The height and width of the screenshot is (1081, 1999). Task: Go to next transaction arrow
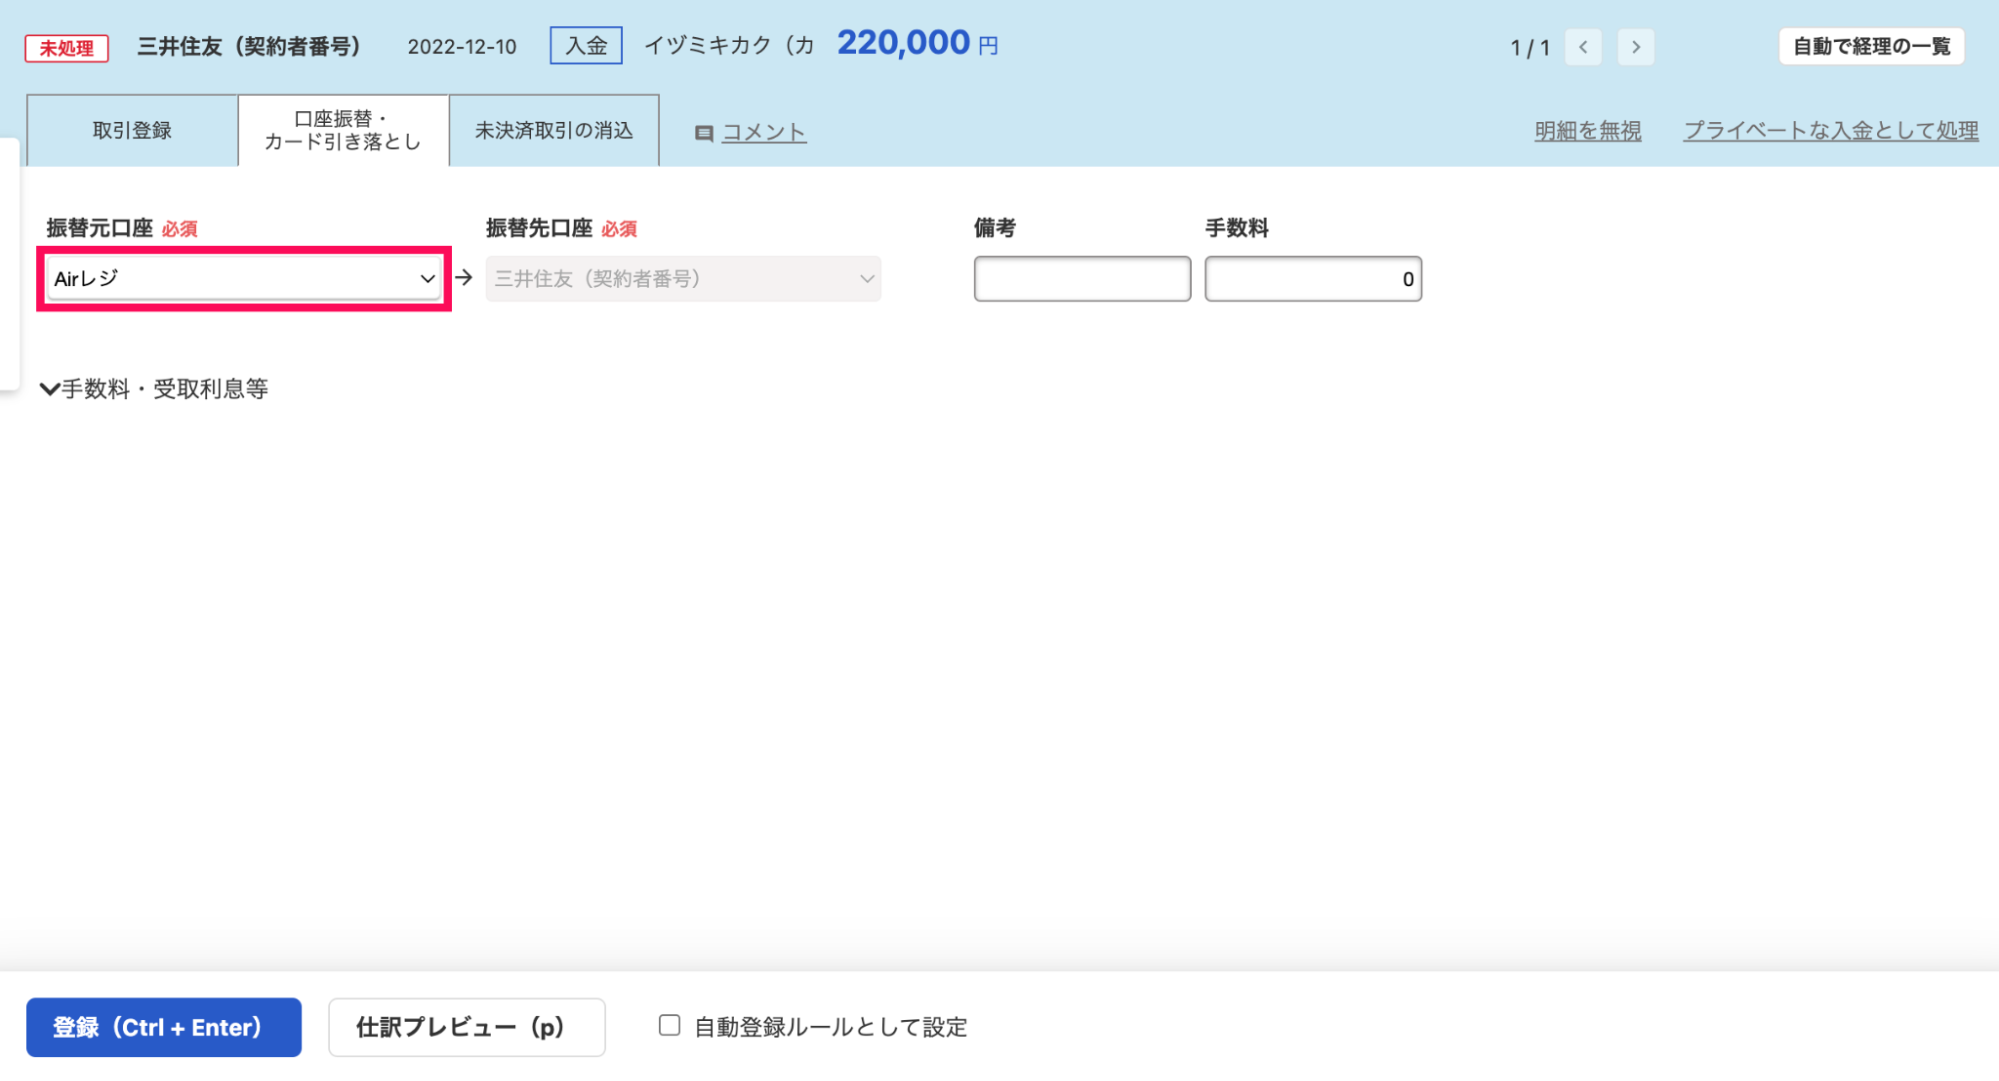(x=1636, y=47)
